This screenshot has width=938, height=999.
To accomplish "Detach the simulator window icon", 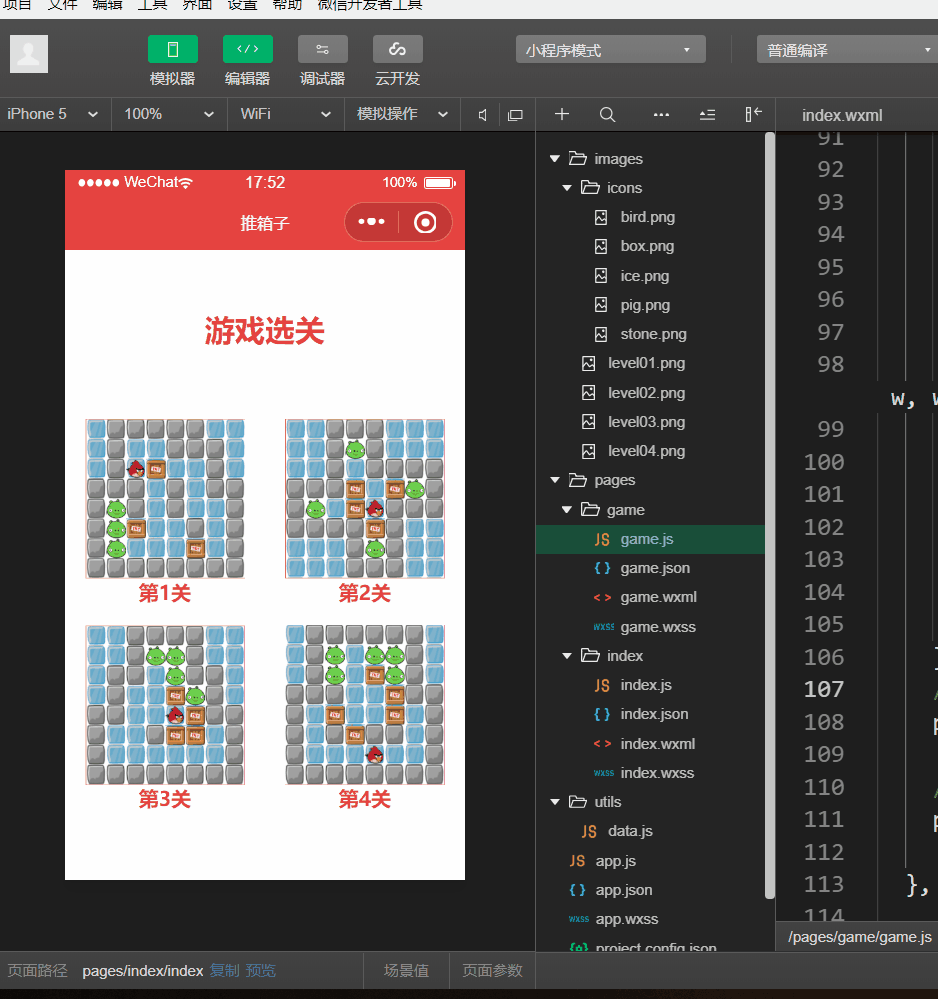I will tap(515, 115).
